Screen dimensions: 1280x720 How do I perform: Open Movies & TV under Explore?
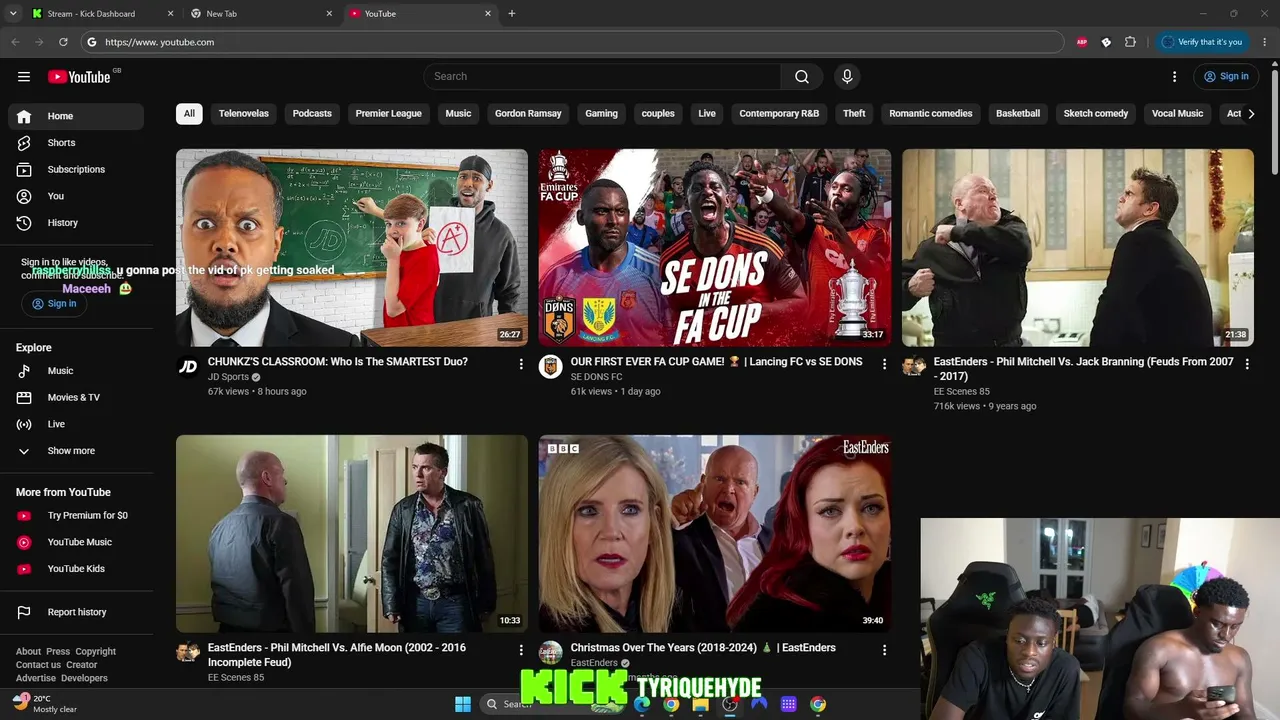pos(76,398)
